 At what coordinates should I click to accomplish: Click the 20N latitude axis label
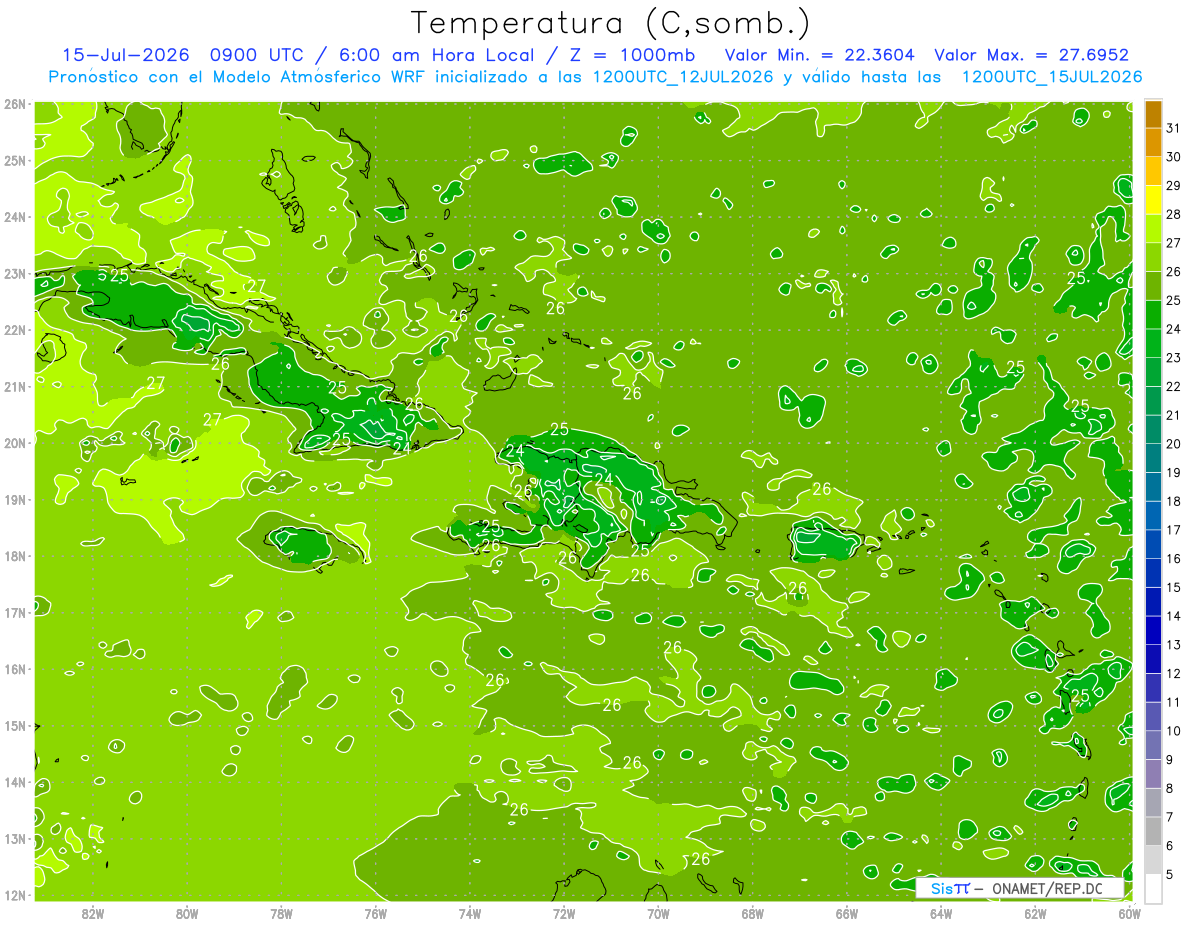[x=16, y=443]
